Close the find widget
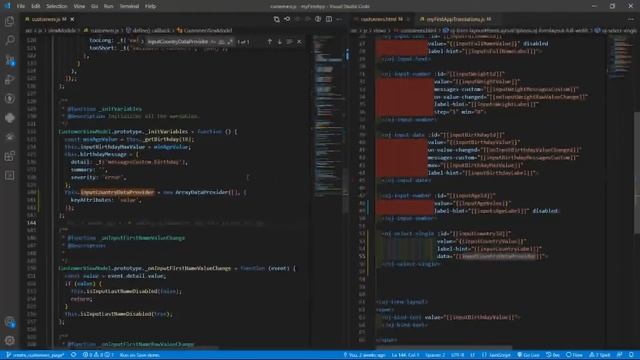The height and width of the screenshot is (360, 640). (x=299, y=42)
